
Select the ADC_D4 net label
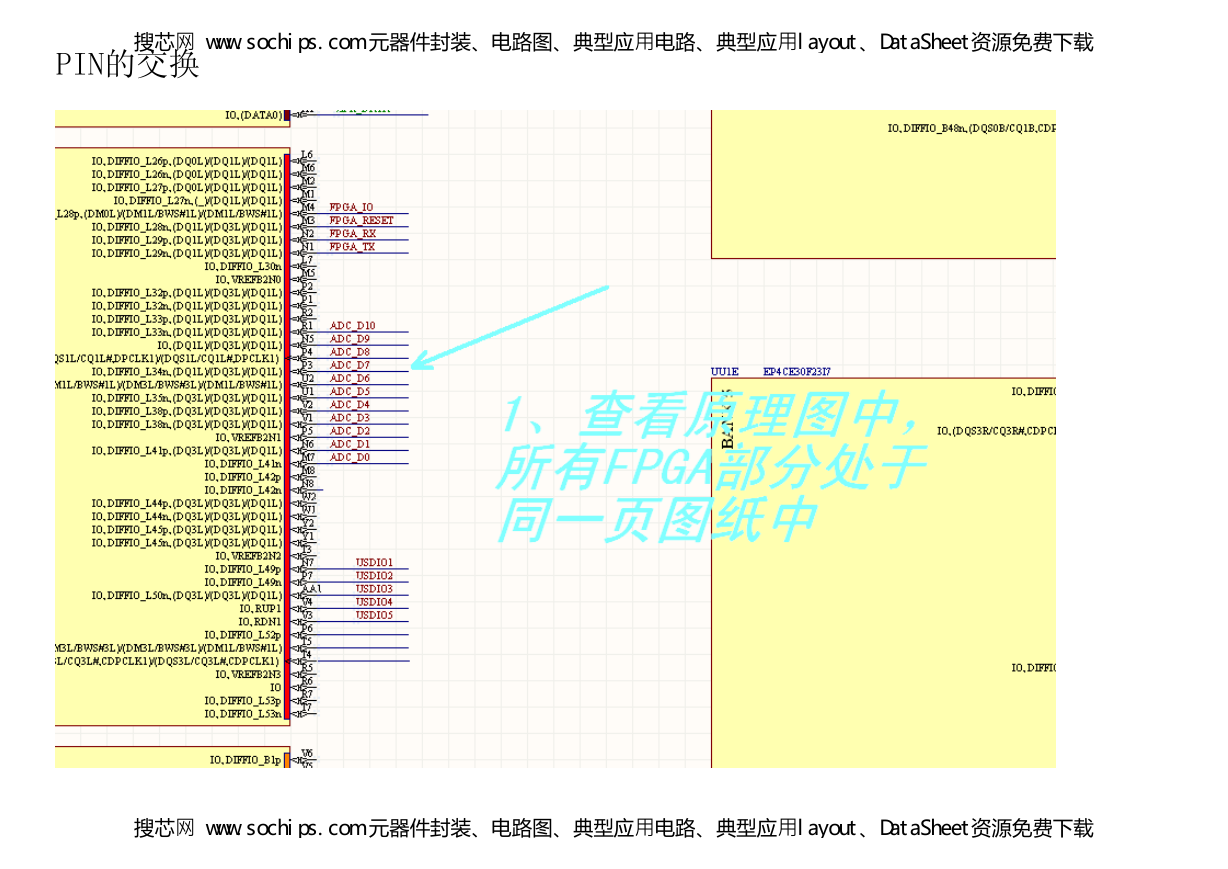click(x=350, y=404)
